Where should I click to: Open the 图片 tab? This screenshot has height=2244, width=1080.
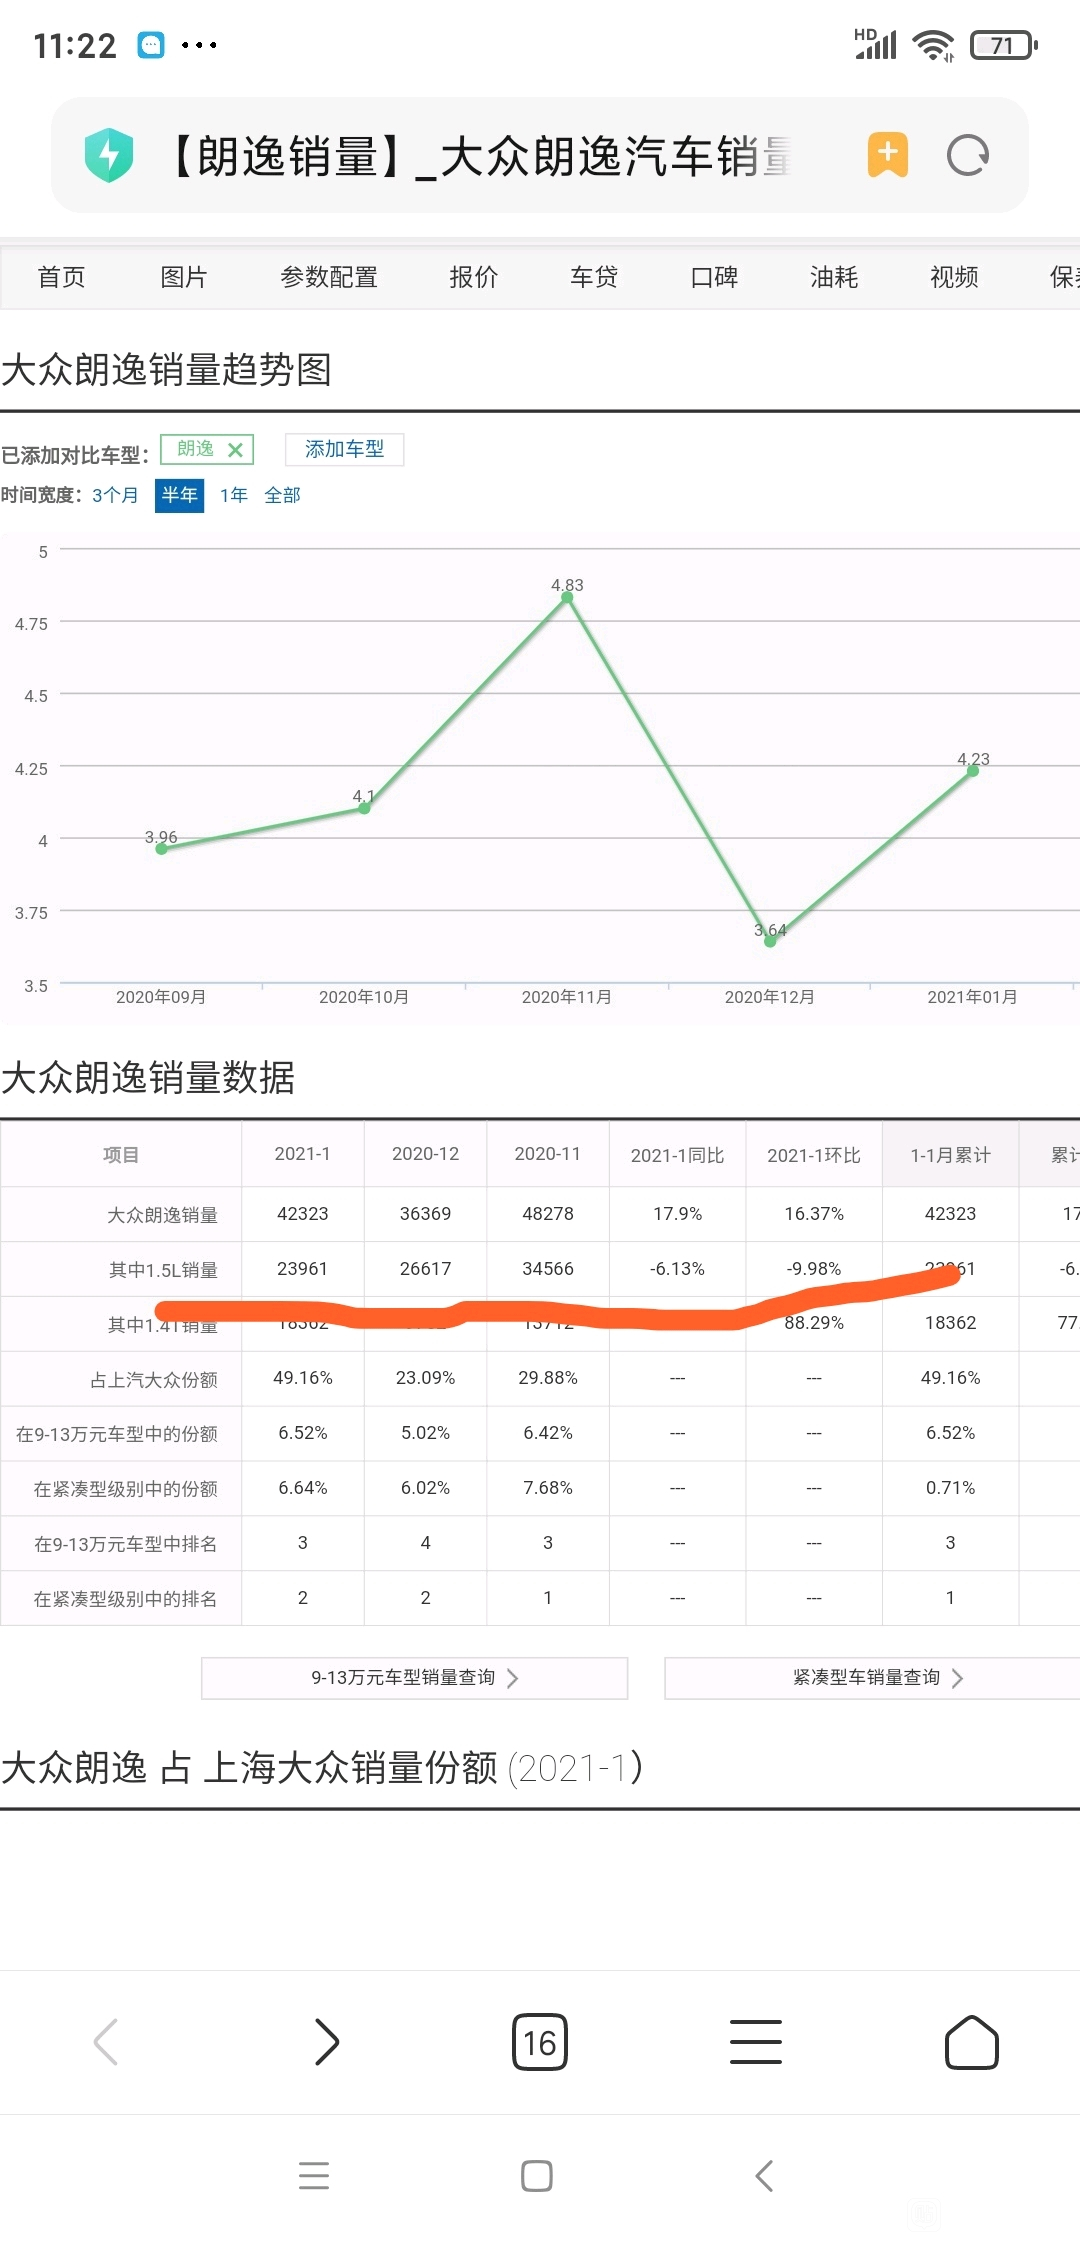tap(184, 277)
